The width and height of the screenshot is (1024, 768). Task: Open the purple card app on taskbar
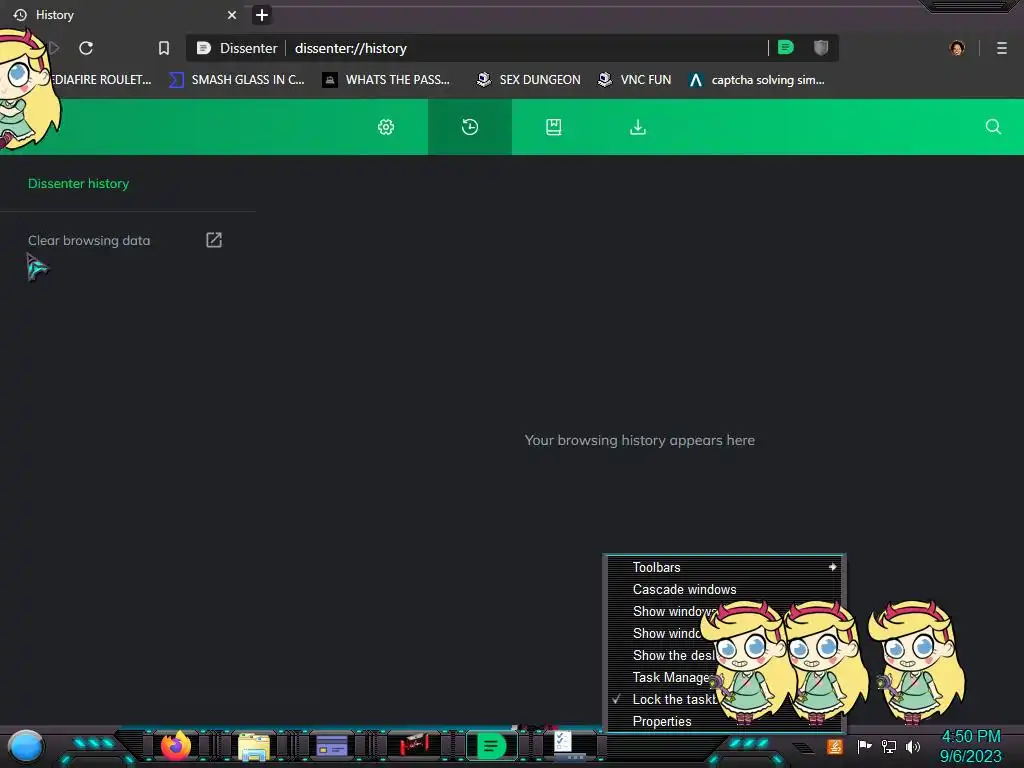332,746
